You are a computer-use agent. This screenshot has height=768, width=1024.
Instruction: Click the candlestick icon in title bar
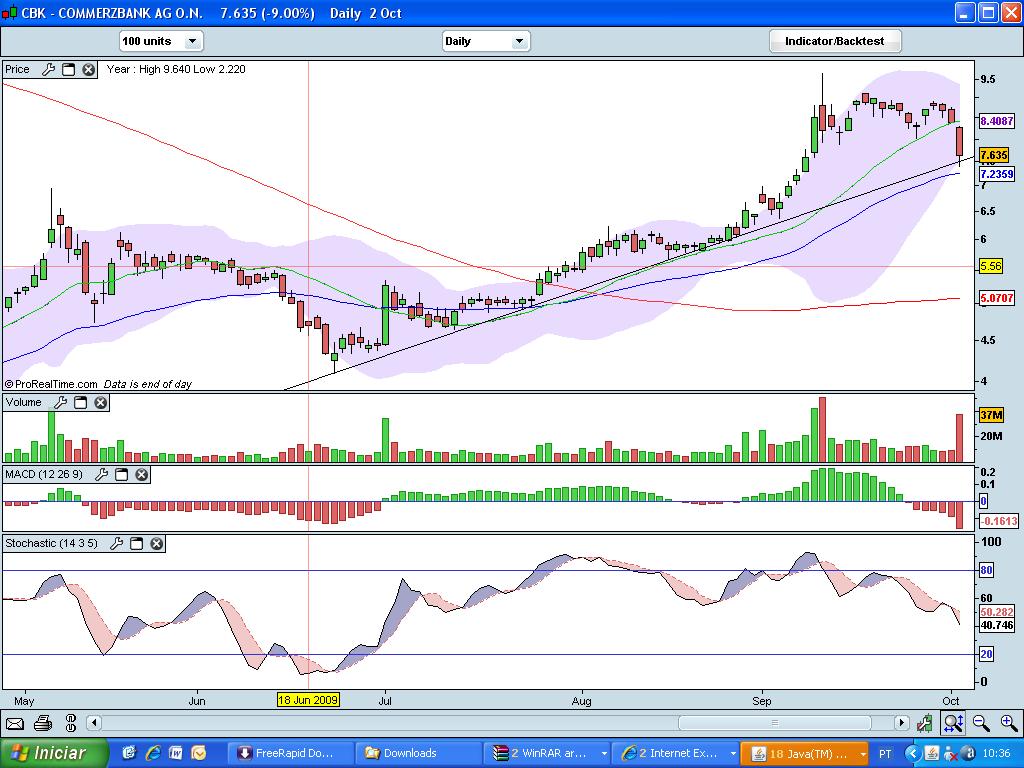pos(10,13)
